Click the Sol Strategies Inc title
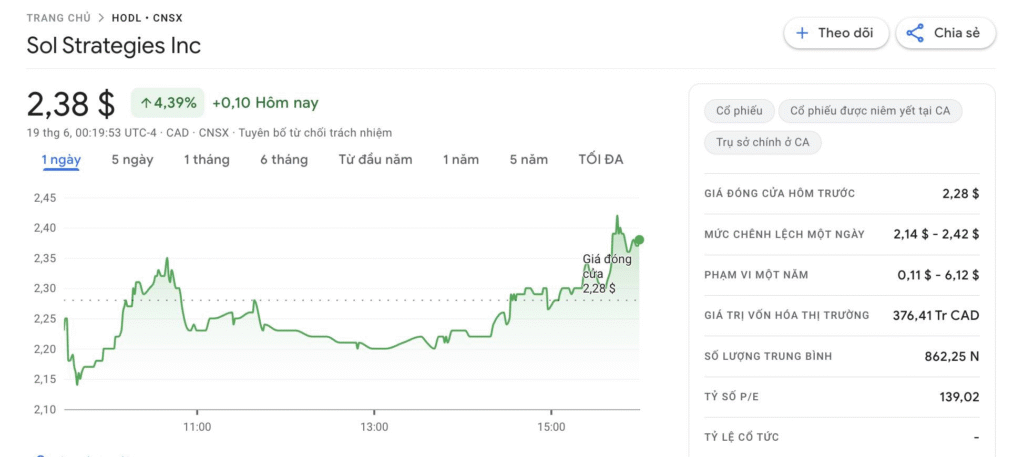The width and height of the screenshot is (1024, 457). pyautogui.click(x=114, y=46)
